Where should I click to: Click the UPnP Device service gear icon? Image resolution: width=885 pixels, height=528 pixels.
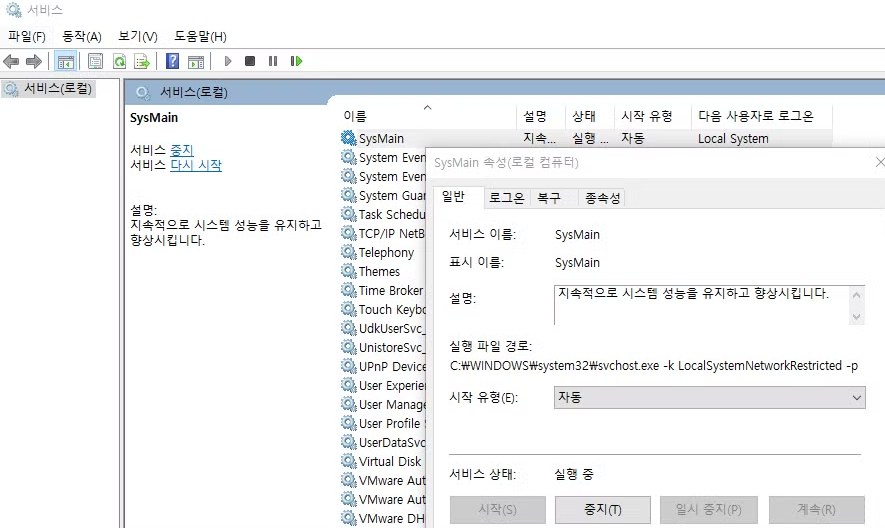pyautogui.click(x=349, y=366)
